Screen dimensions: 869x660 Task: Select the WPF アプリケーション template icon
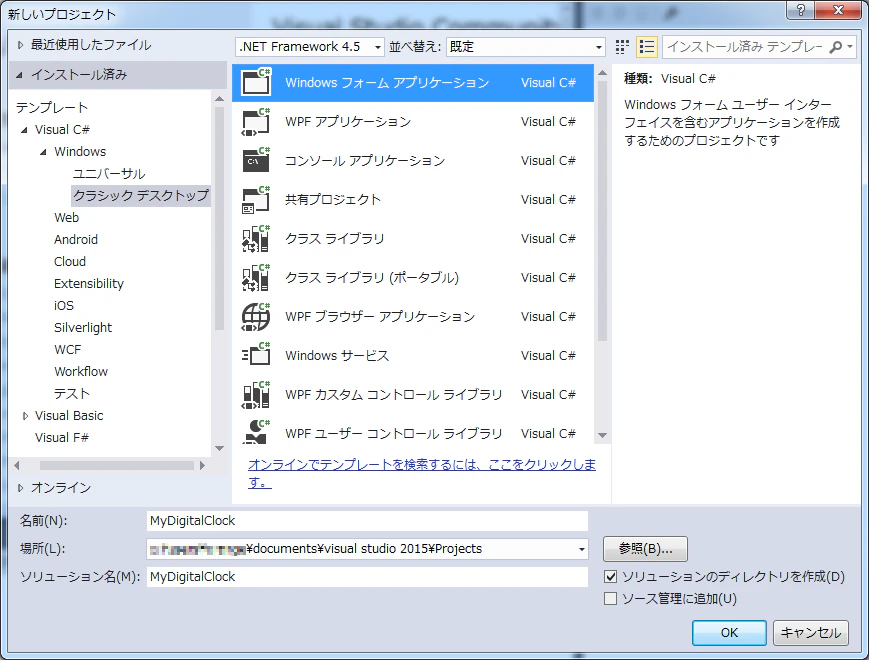[255, 122]
